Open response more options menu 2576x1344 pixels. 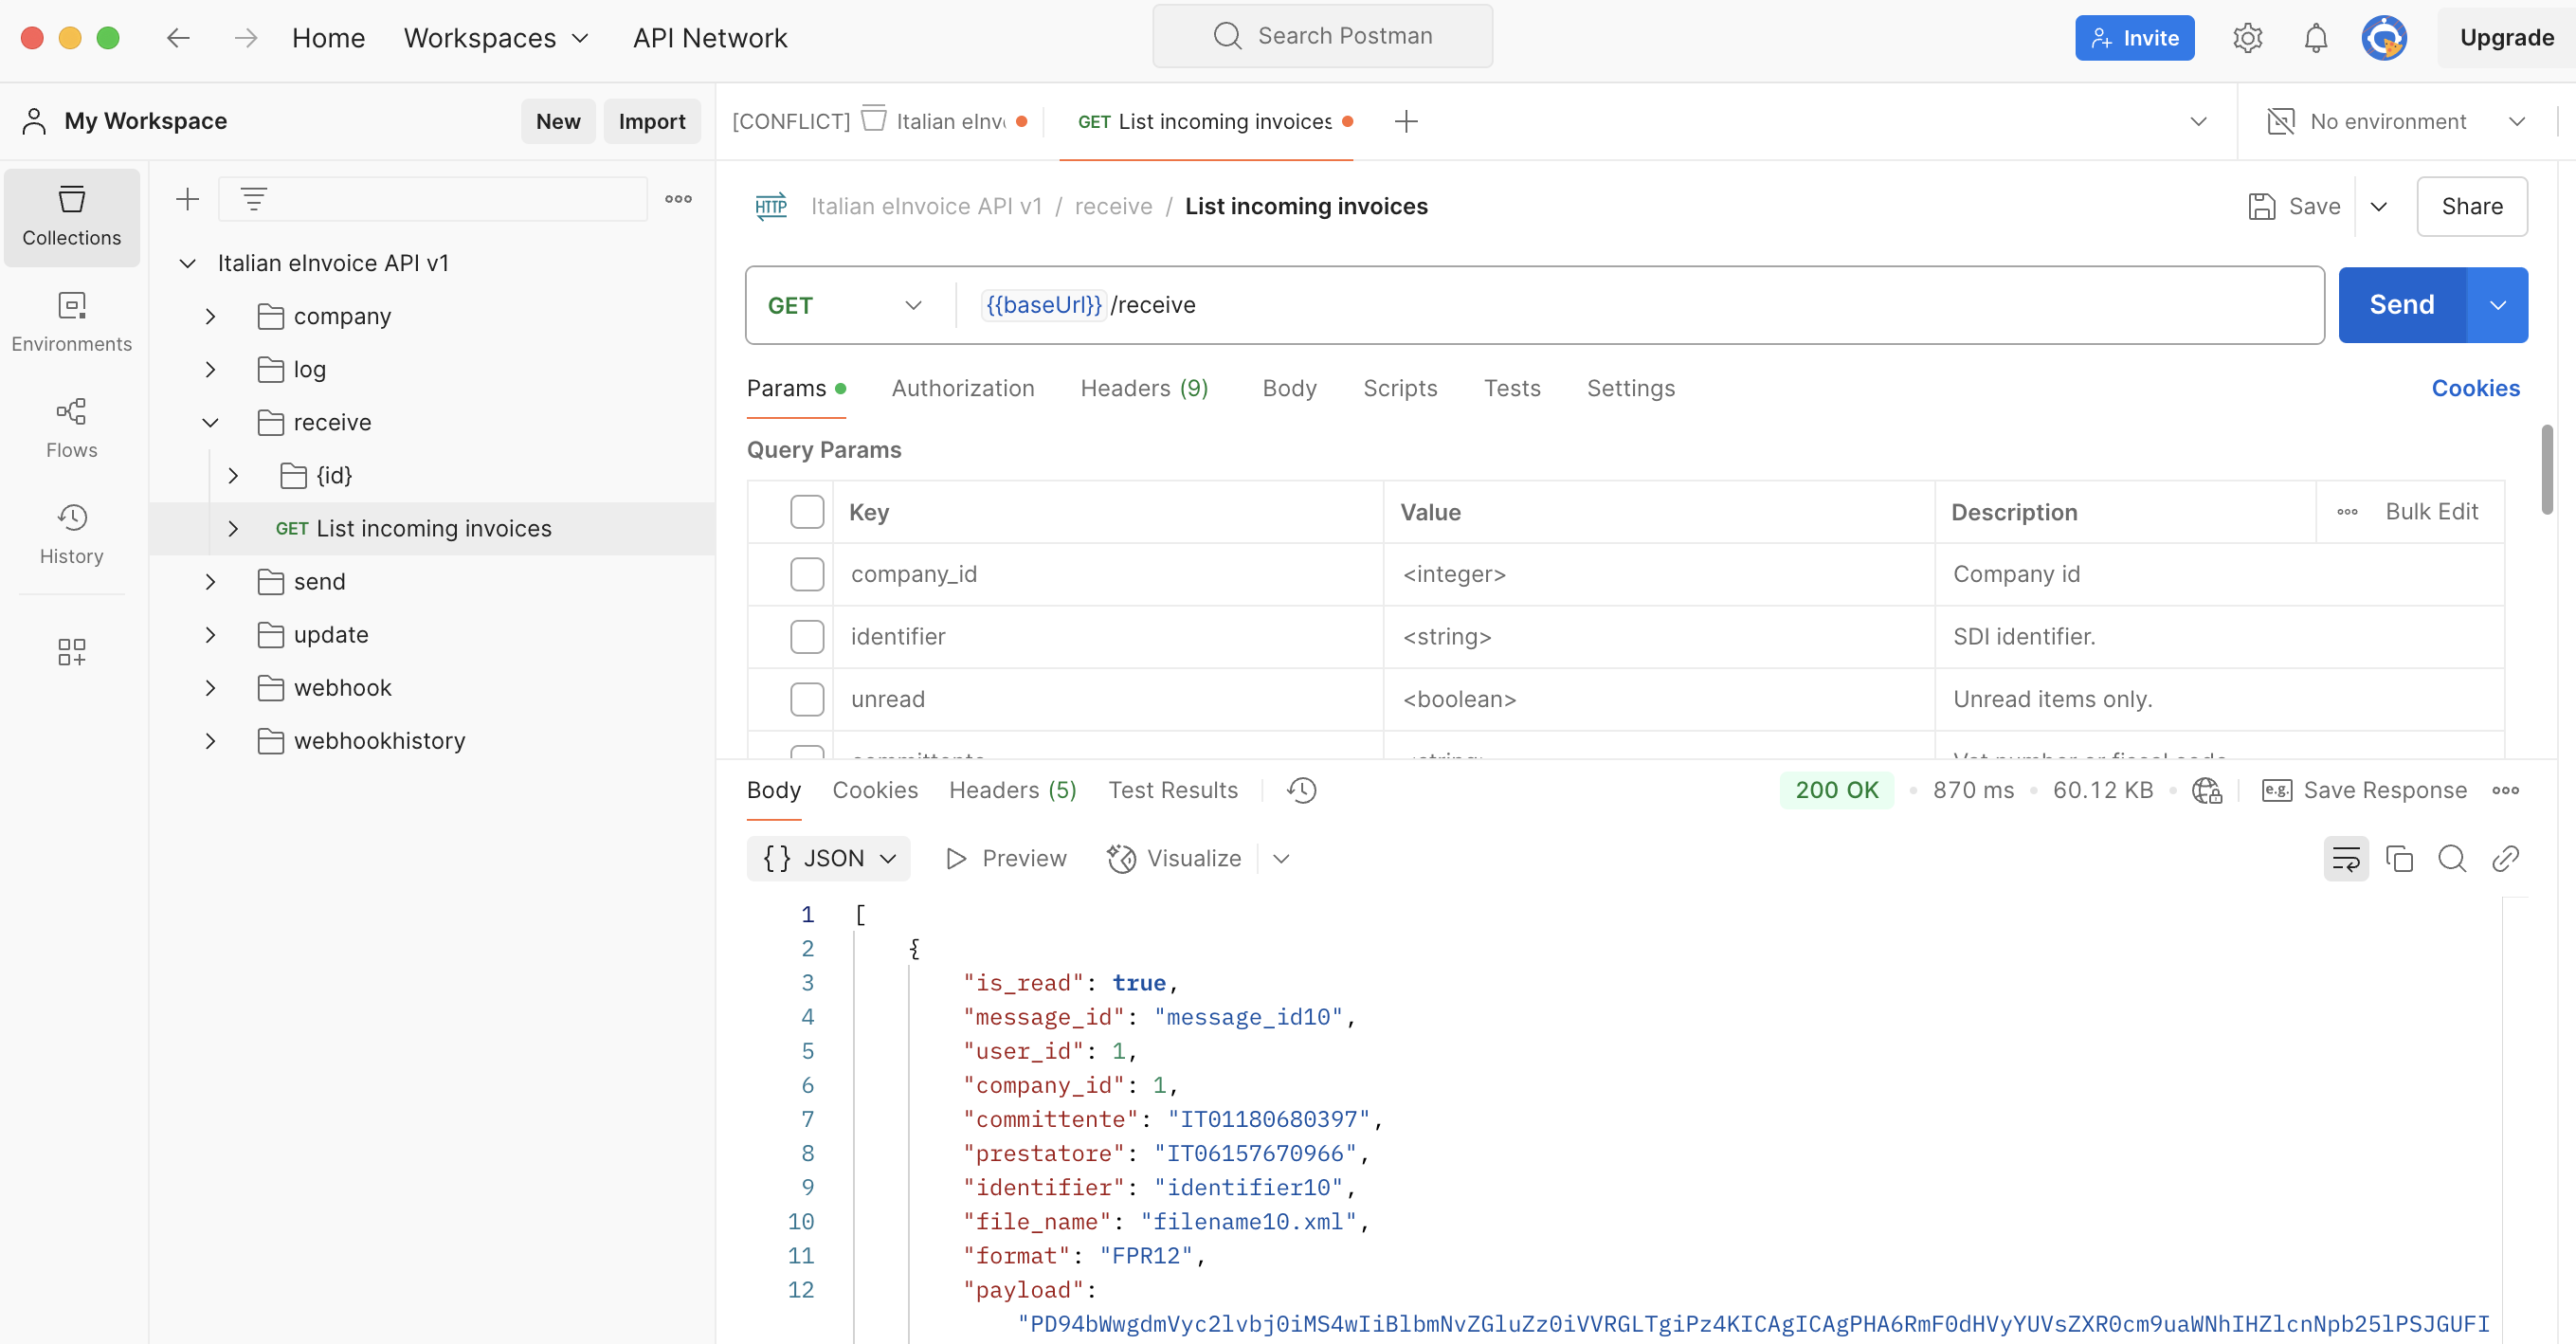pyautogui.click(x=2505, y=790)
